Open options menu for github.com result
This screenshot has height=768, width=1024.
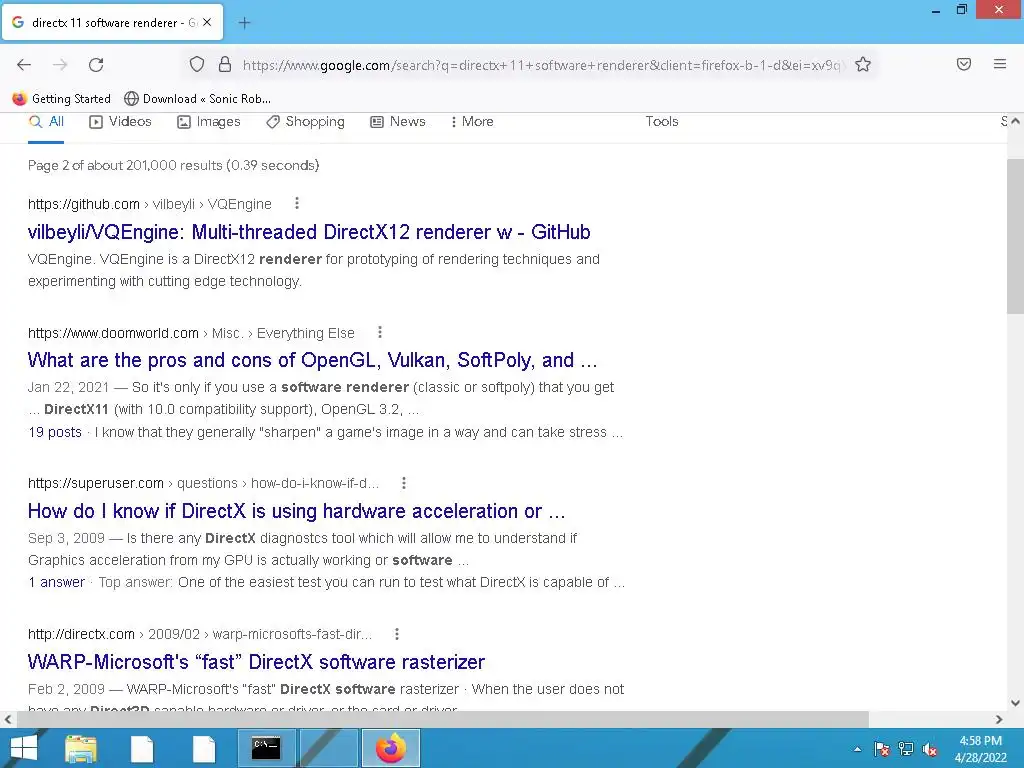coord(297,204)
